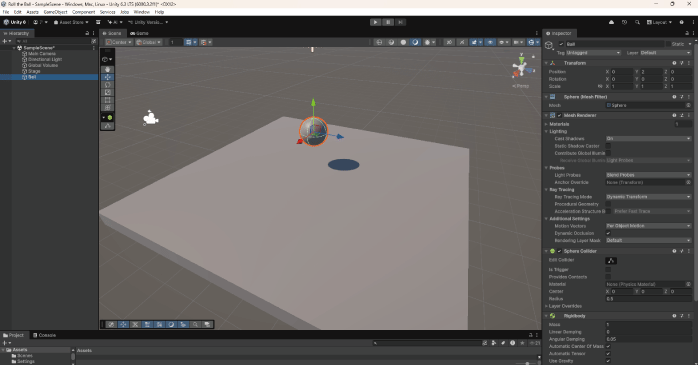Open the Tag dropdown
Screen dimensions: 698x365
pyautogui.click(x=593, y=53)
